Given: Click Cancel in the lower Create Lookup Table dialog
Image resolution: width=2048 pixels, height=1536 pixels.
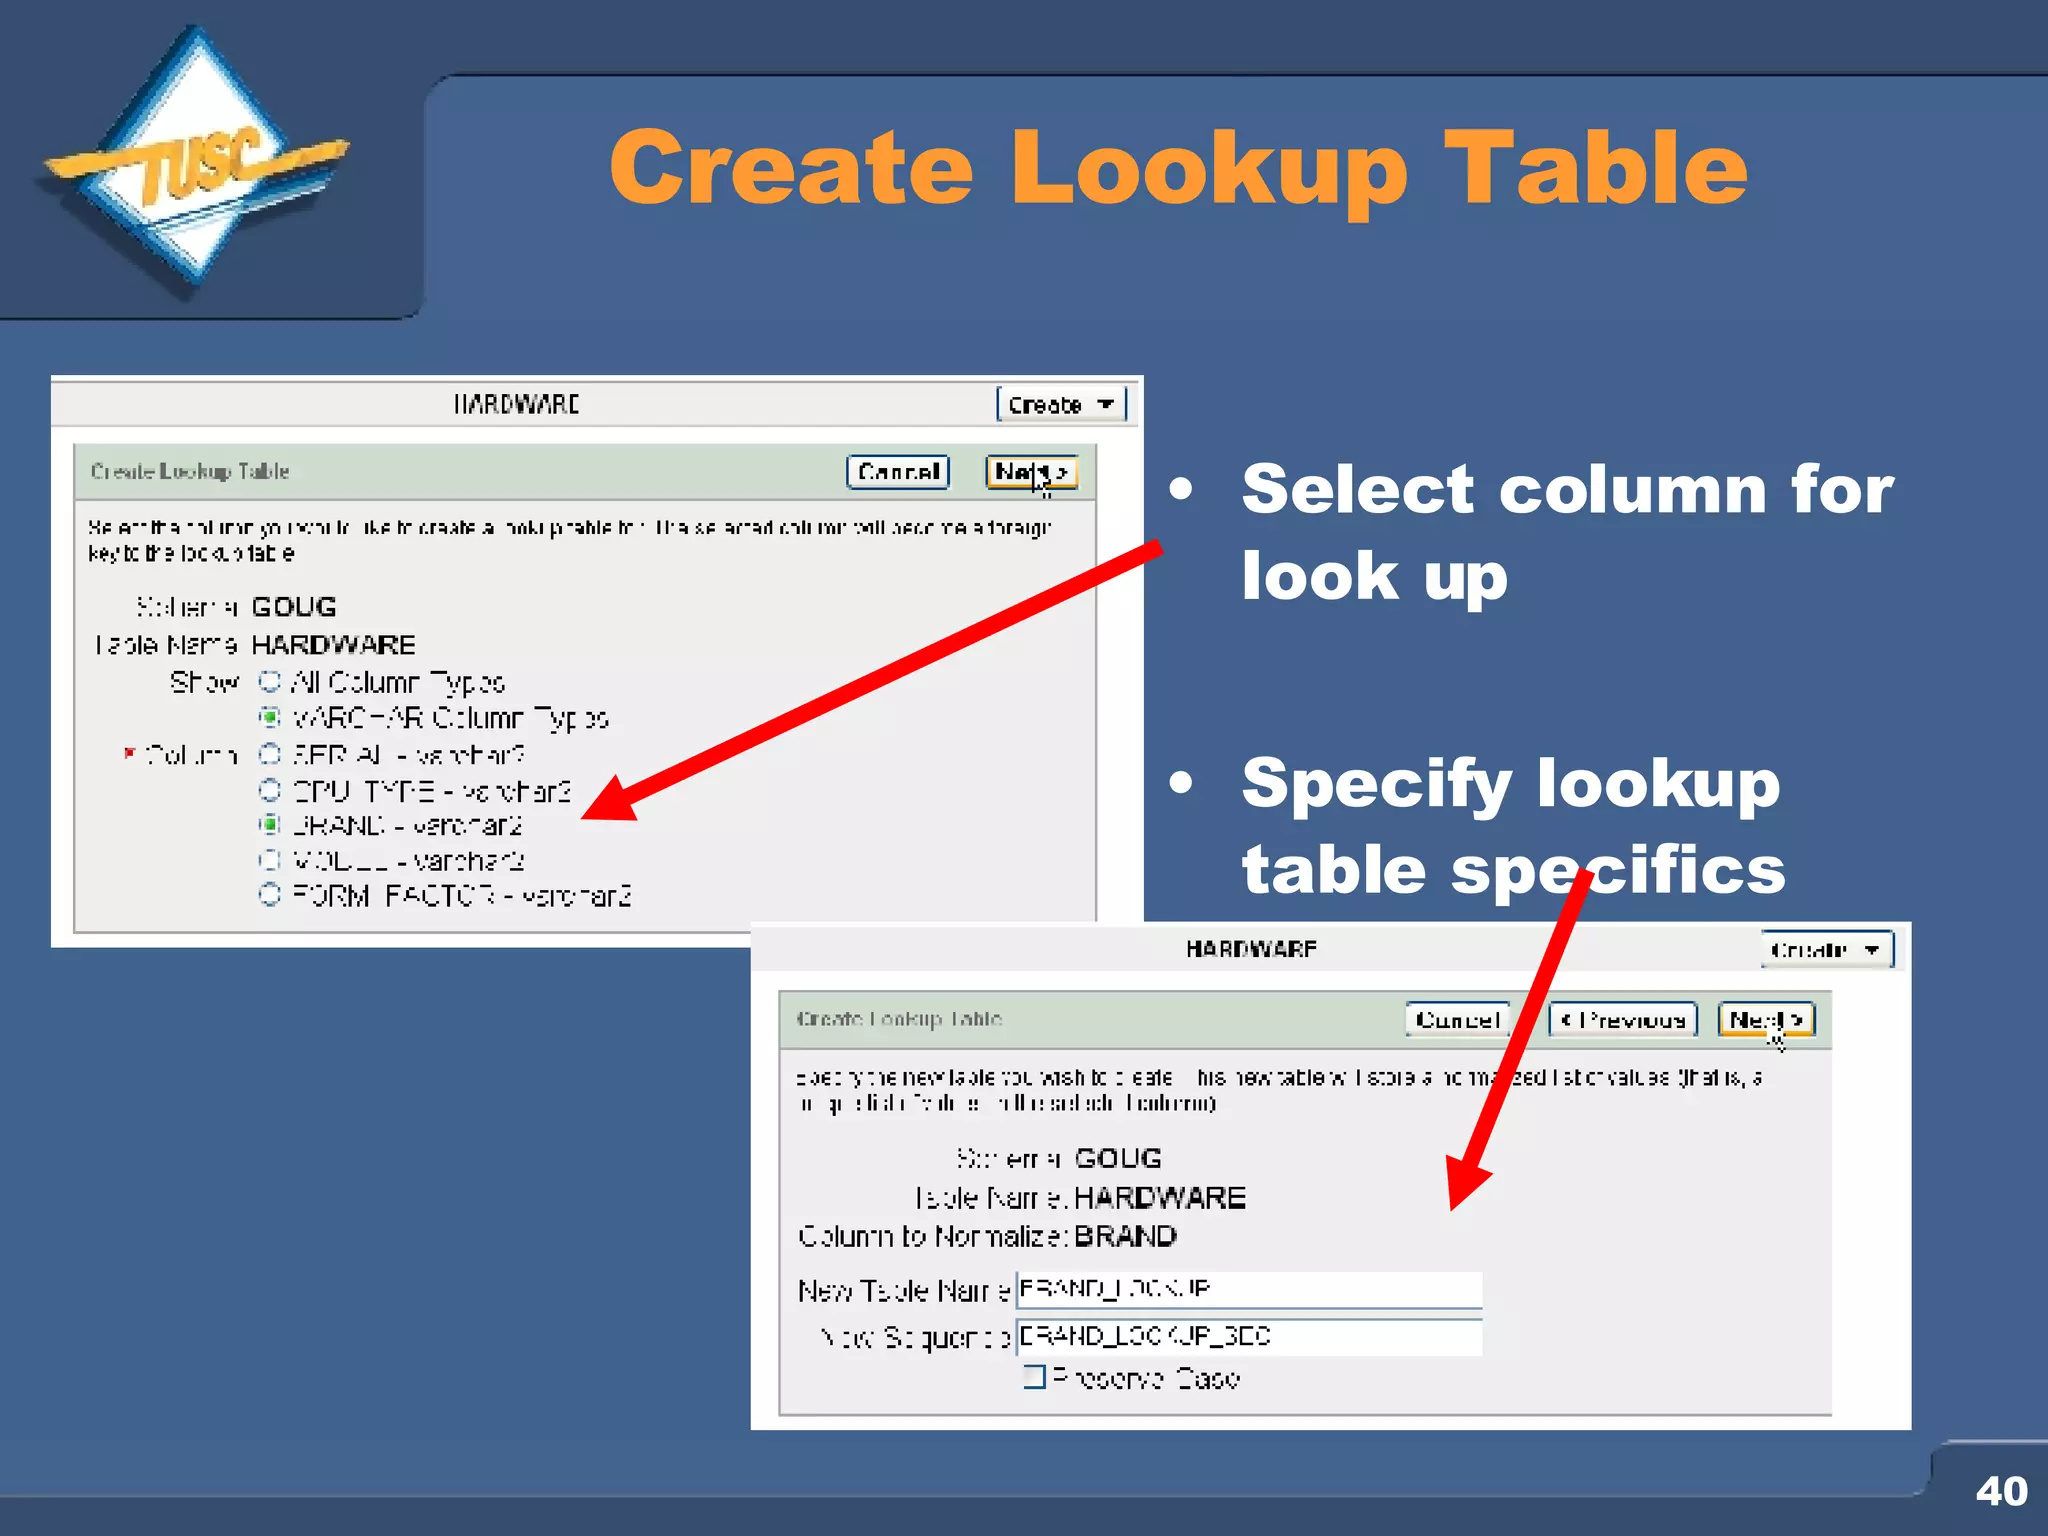Looking at the screenshot, I should (x=1457, y=1020).
